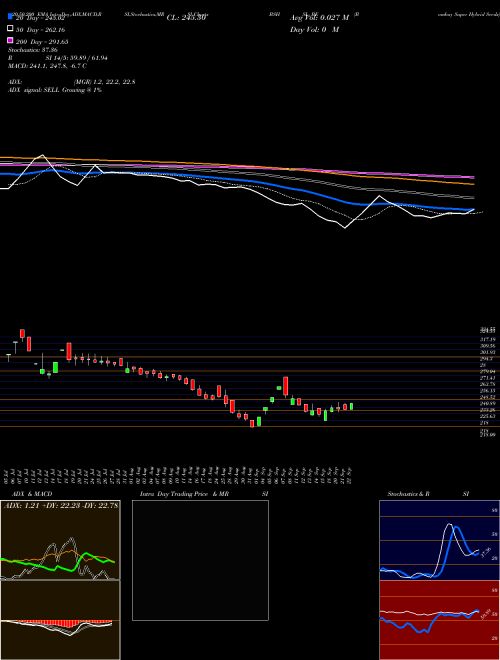Click the 309.56 price axis label
Image resolution: width=500 pixels, height=660 pixels.
tap(489, 346)
